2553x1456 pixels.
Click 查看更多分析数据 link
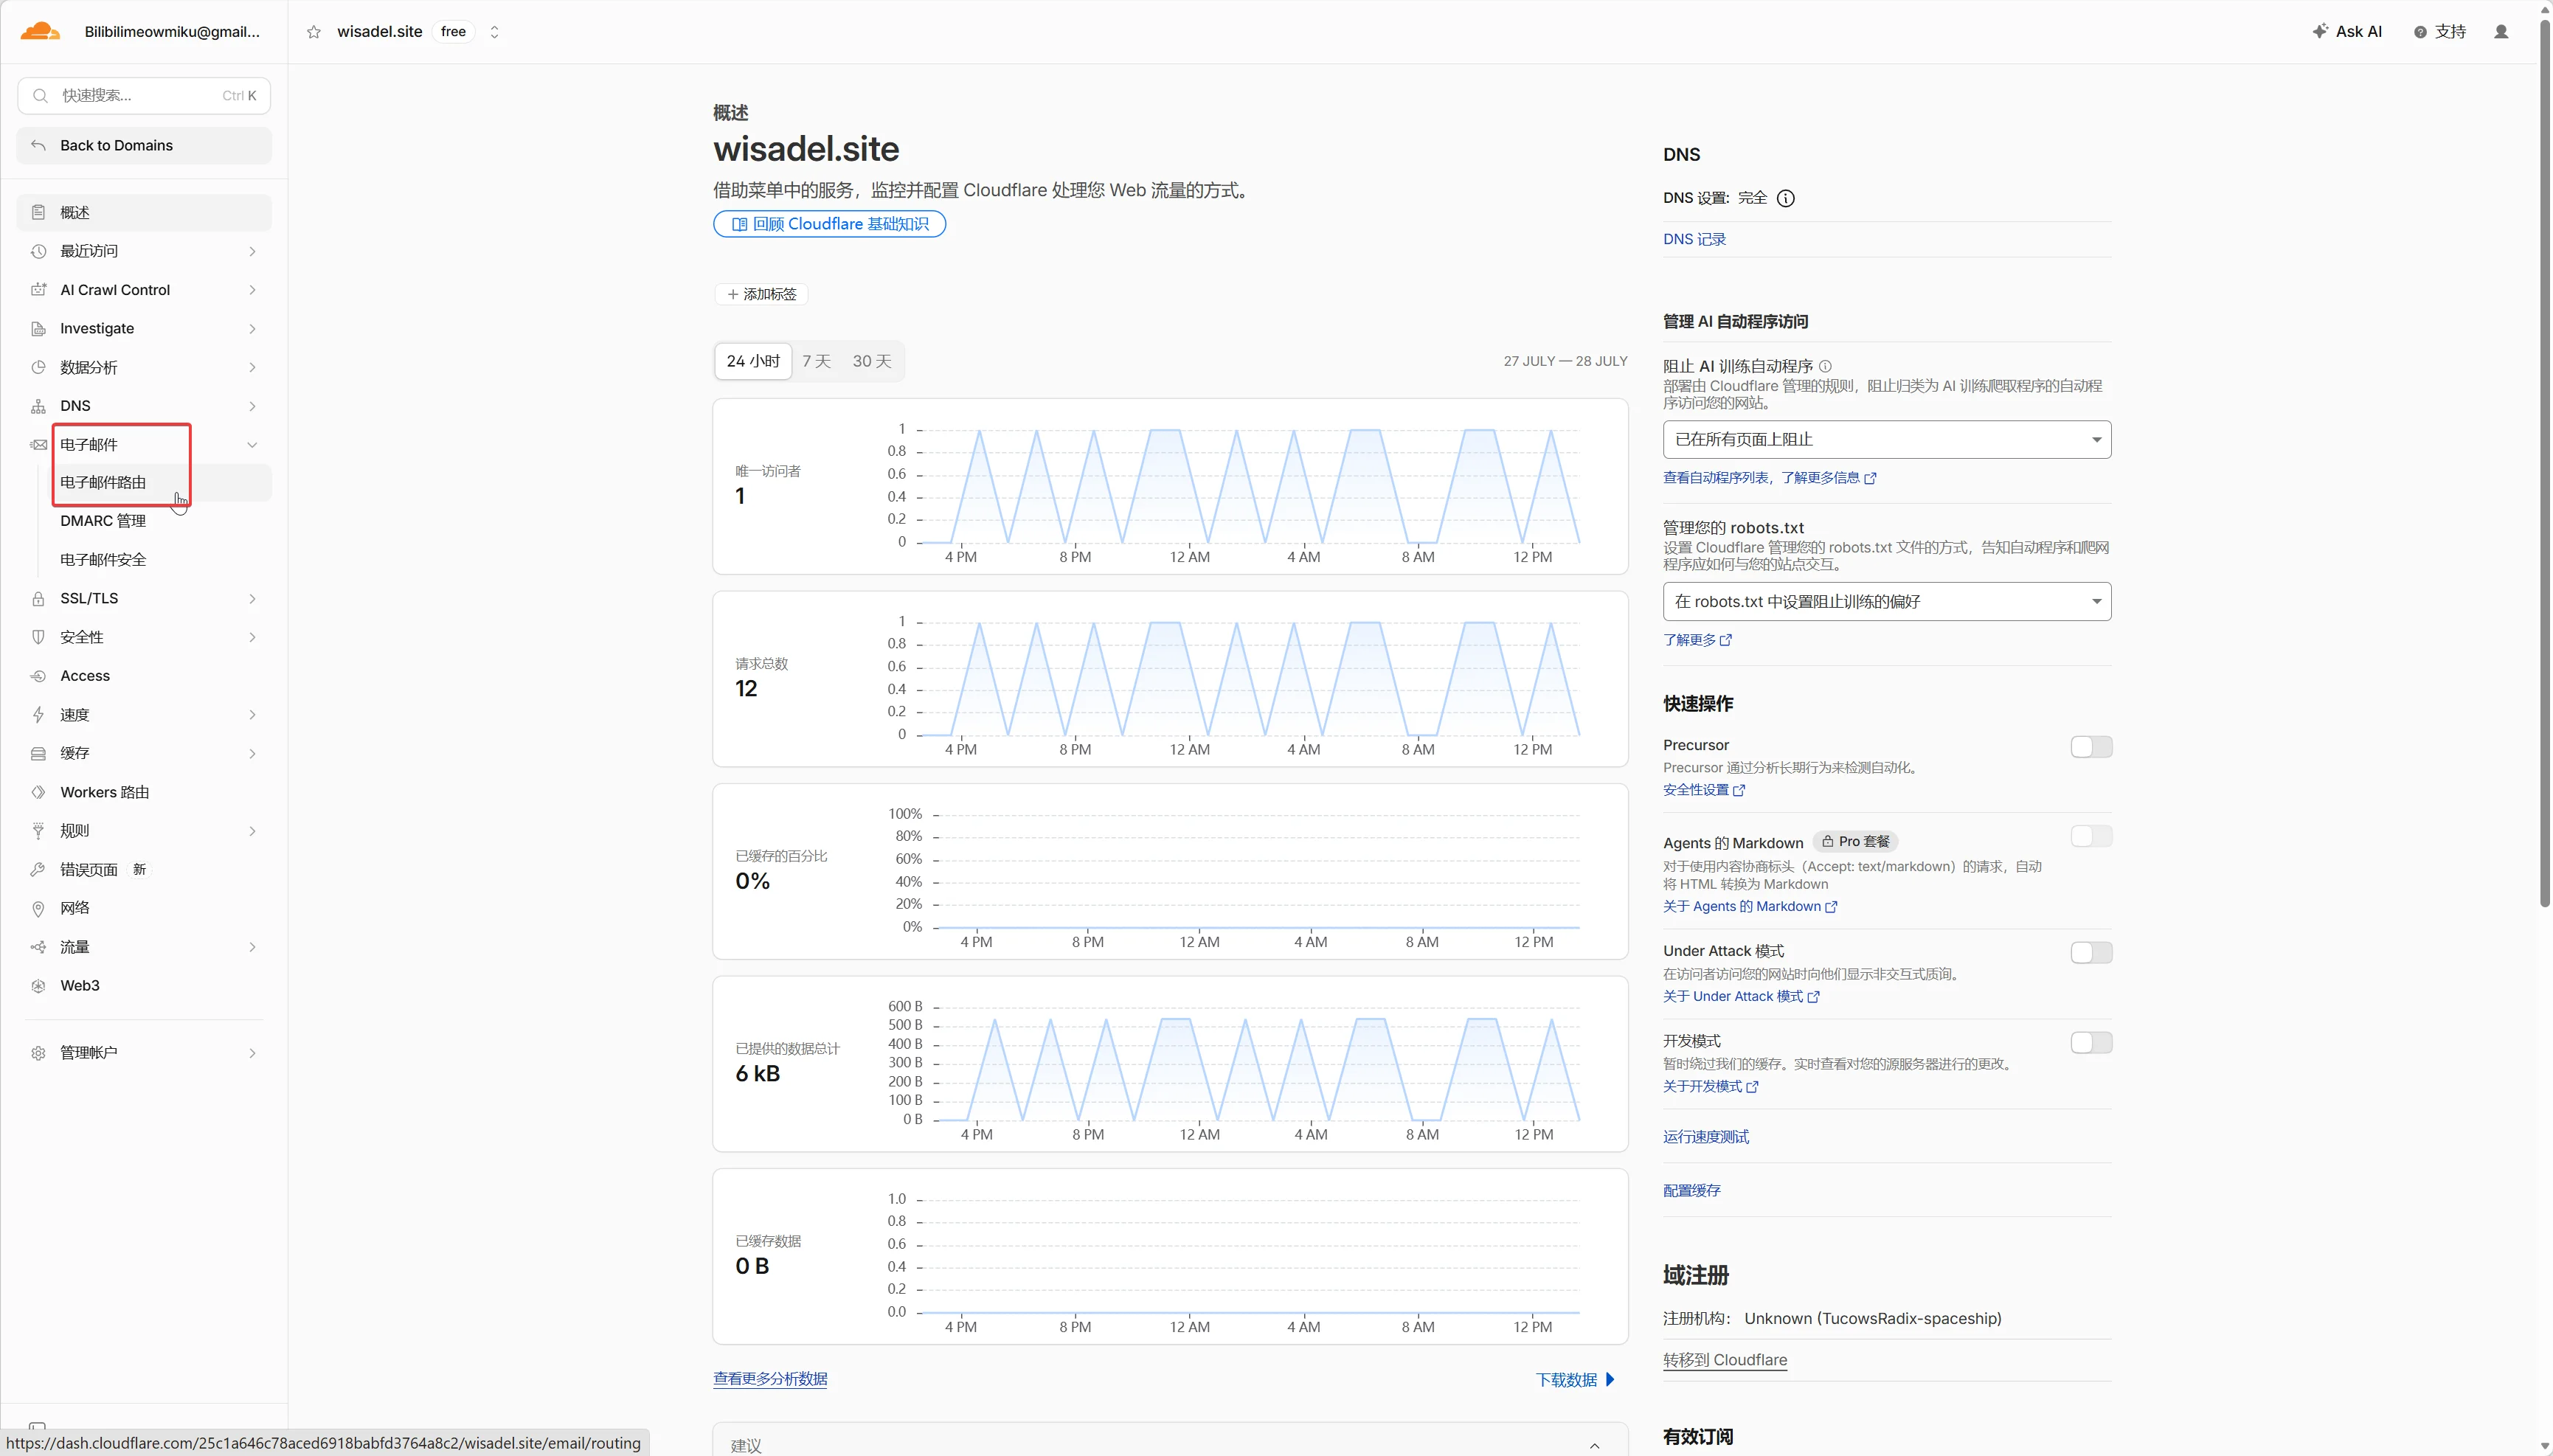click(x=770, y=1378)
